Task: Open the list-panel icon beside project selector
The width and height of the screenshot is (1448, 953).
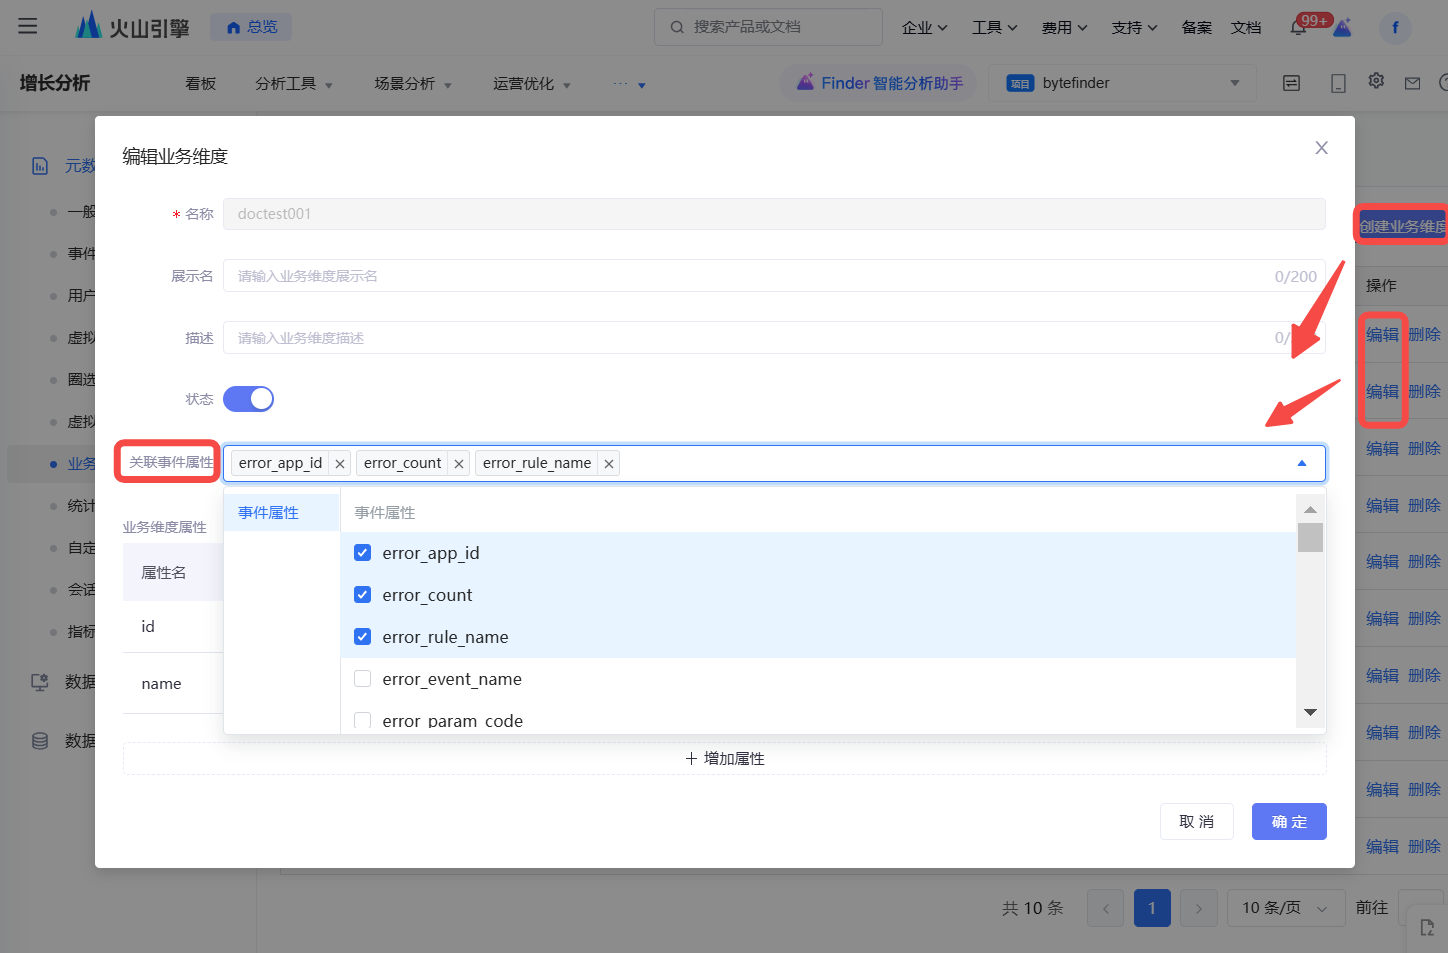Action: pyautogui.click(x=1292, y=83)
